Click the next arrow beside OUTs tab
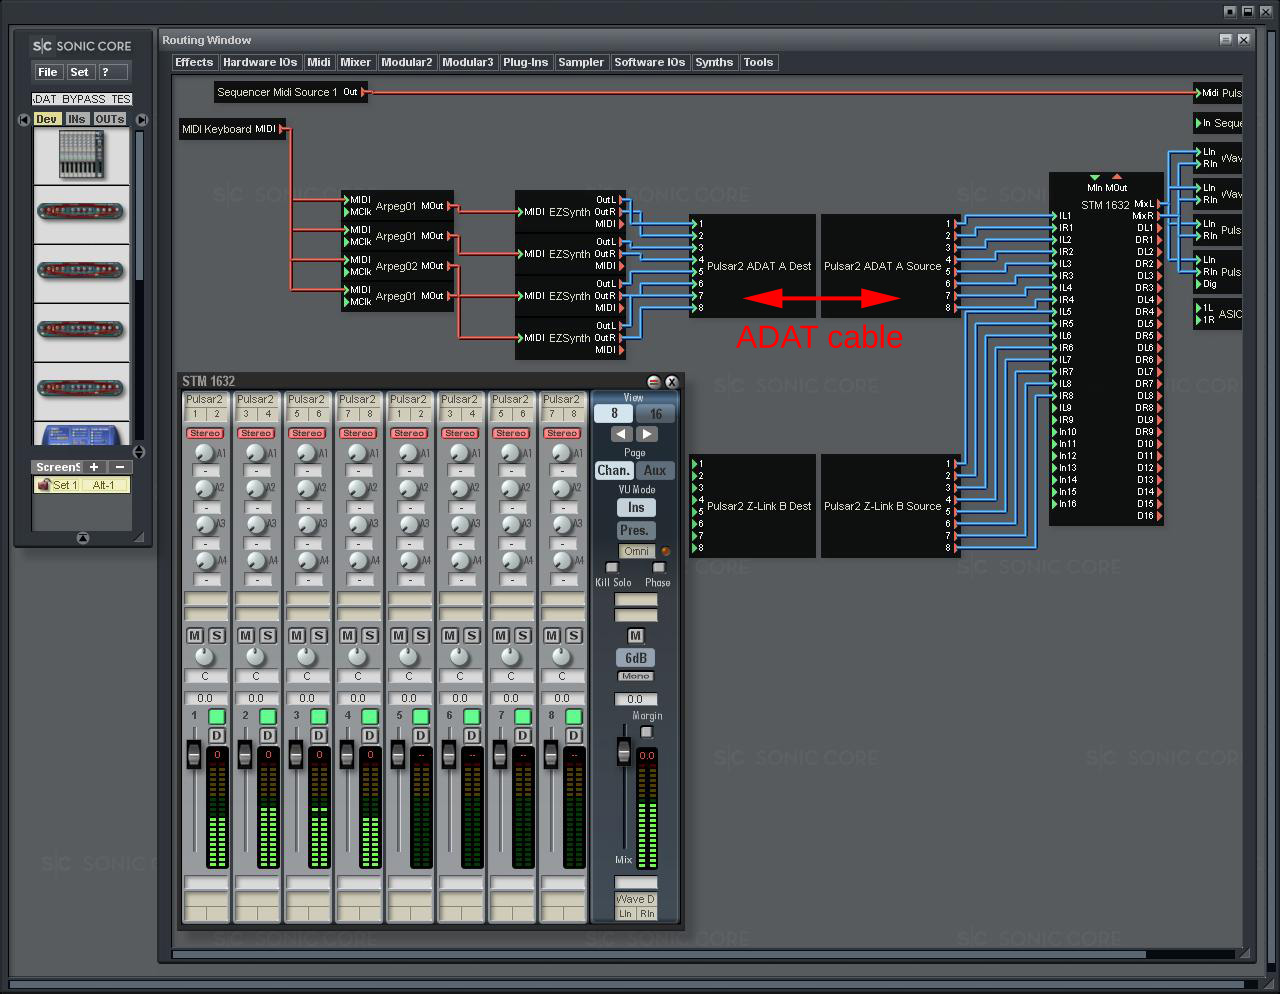Image resolution: width=1280 pixels, height=994 pixels. click(x=142, y=119)
